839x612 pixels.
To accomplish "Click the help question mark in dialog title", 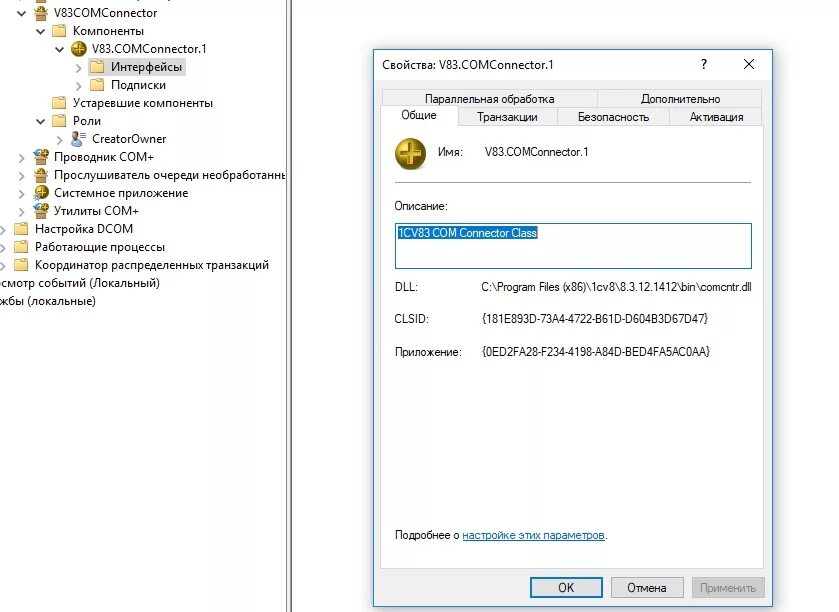I will 704,64.
